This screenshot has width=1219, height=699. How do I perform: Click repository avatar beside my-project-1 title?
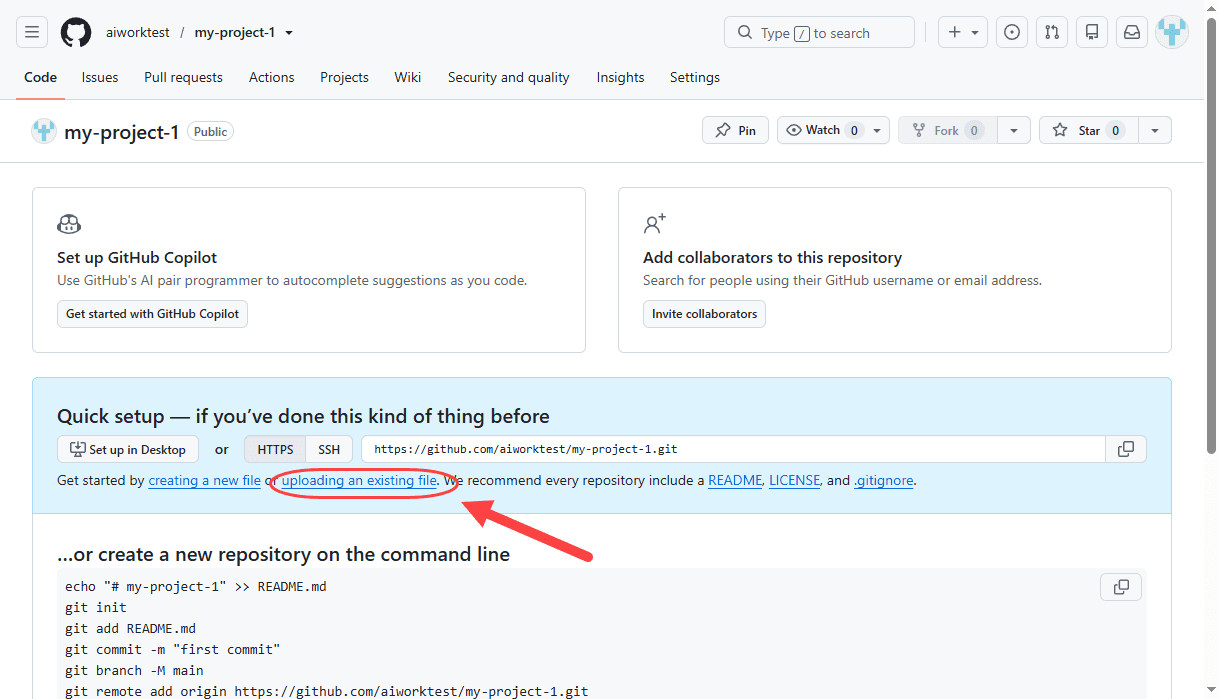point(44,131)
